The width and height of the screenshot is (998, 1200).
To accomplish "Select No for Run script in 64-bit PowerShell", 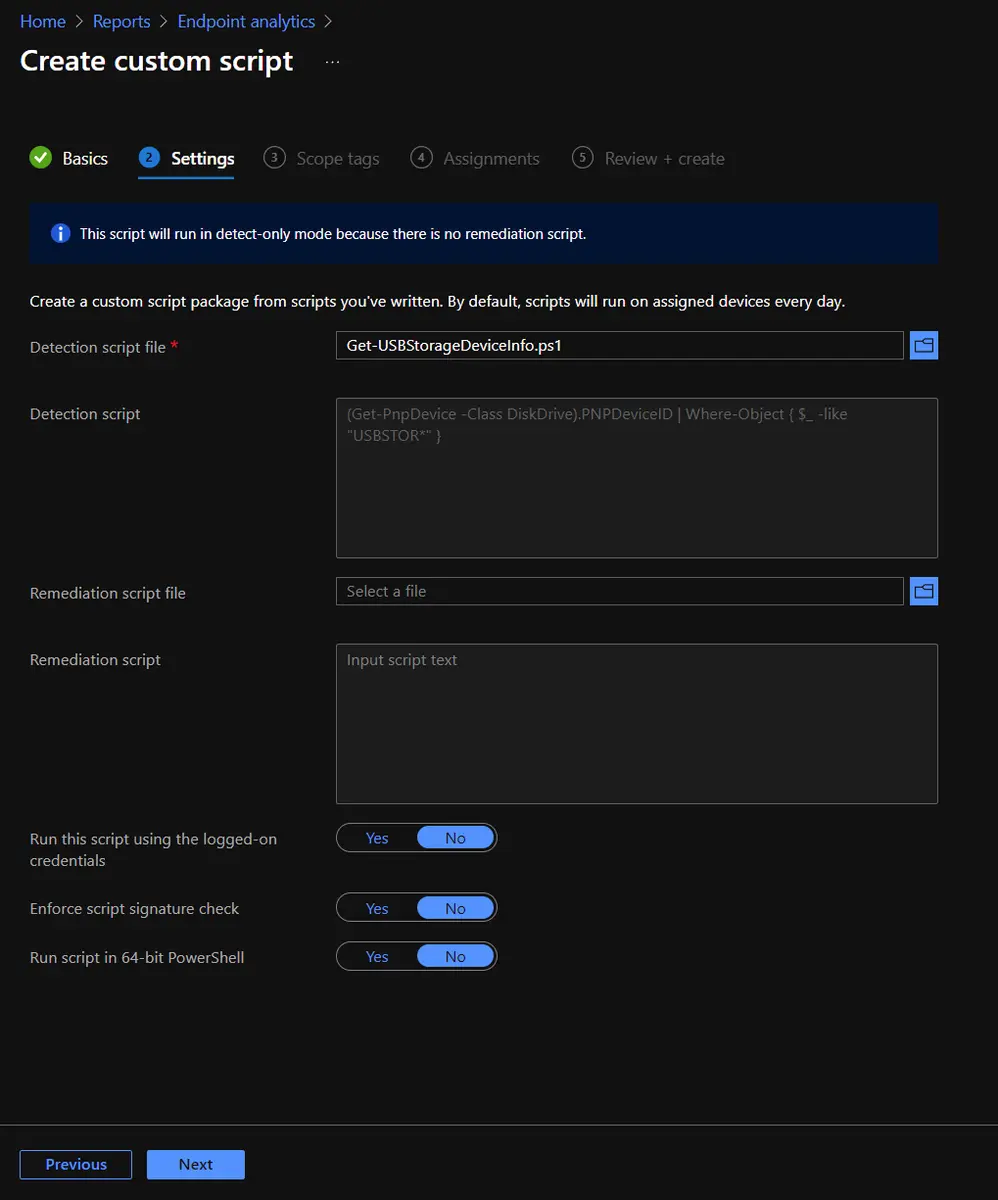I will 455,957.
